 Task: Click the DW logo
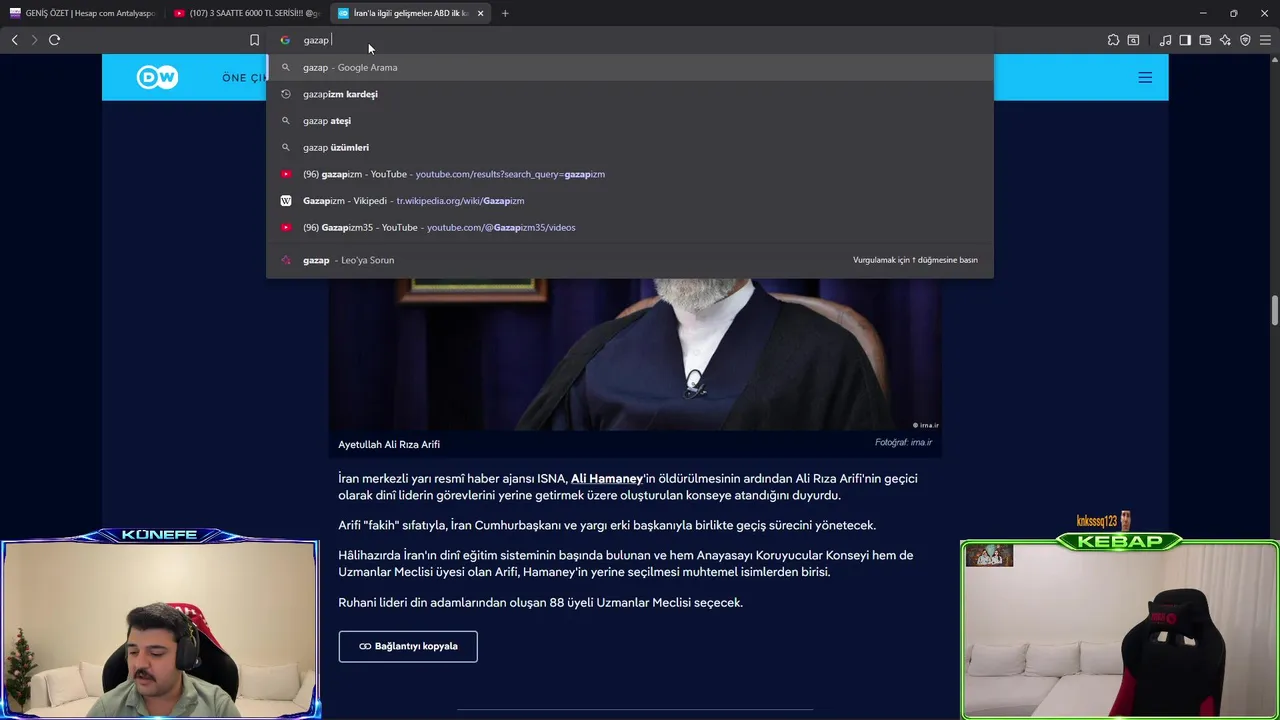click(x=157, y=77)
